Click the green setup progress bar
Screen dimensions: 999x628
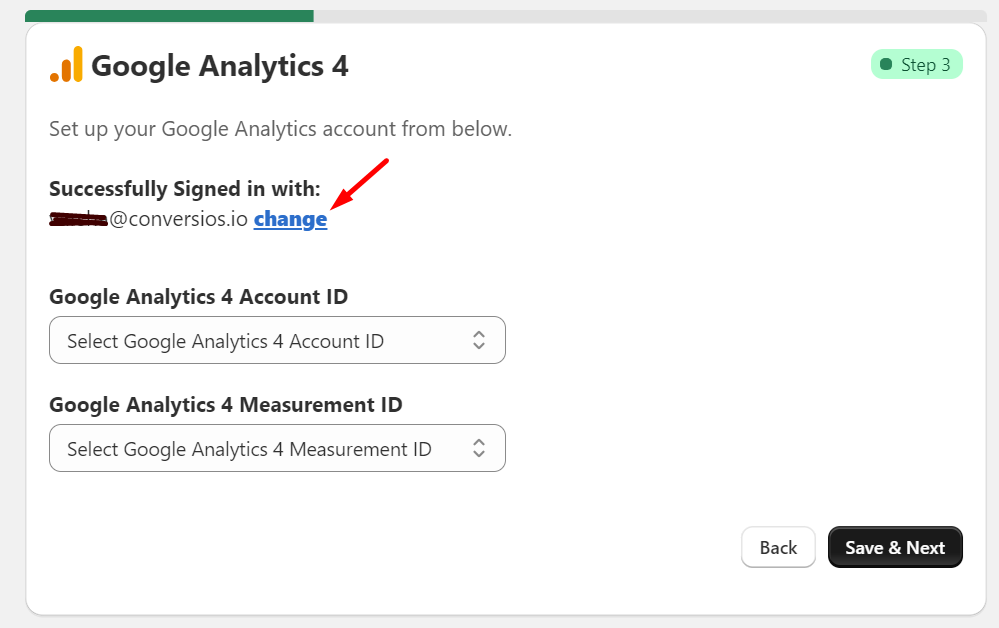click(x=169, y=16)
